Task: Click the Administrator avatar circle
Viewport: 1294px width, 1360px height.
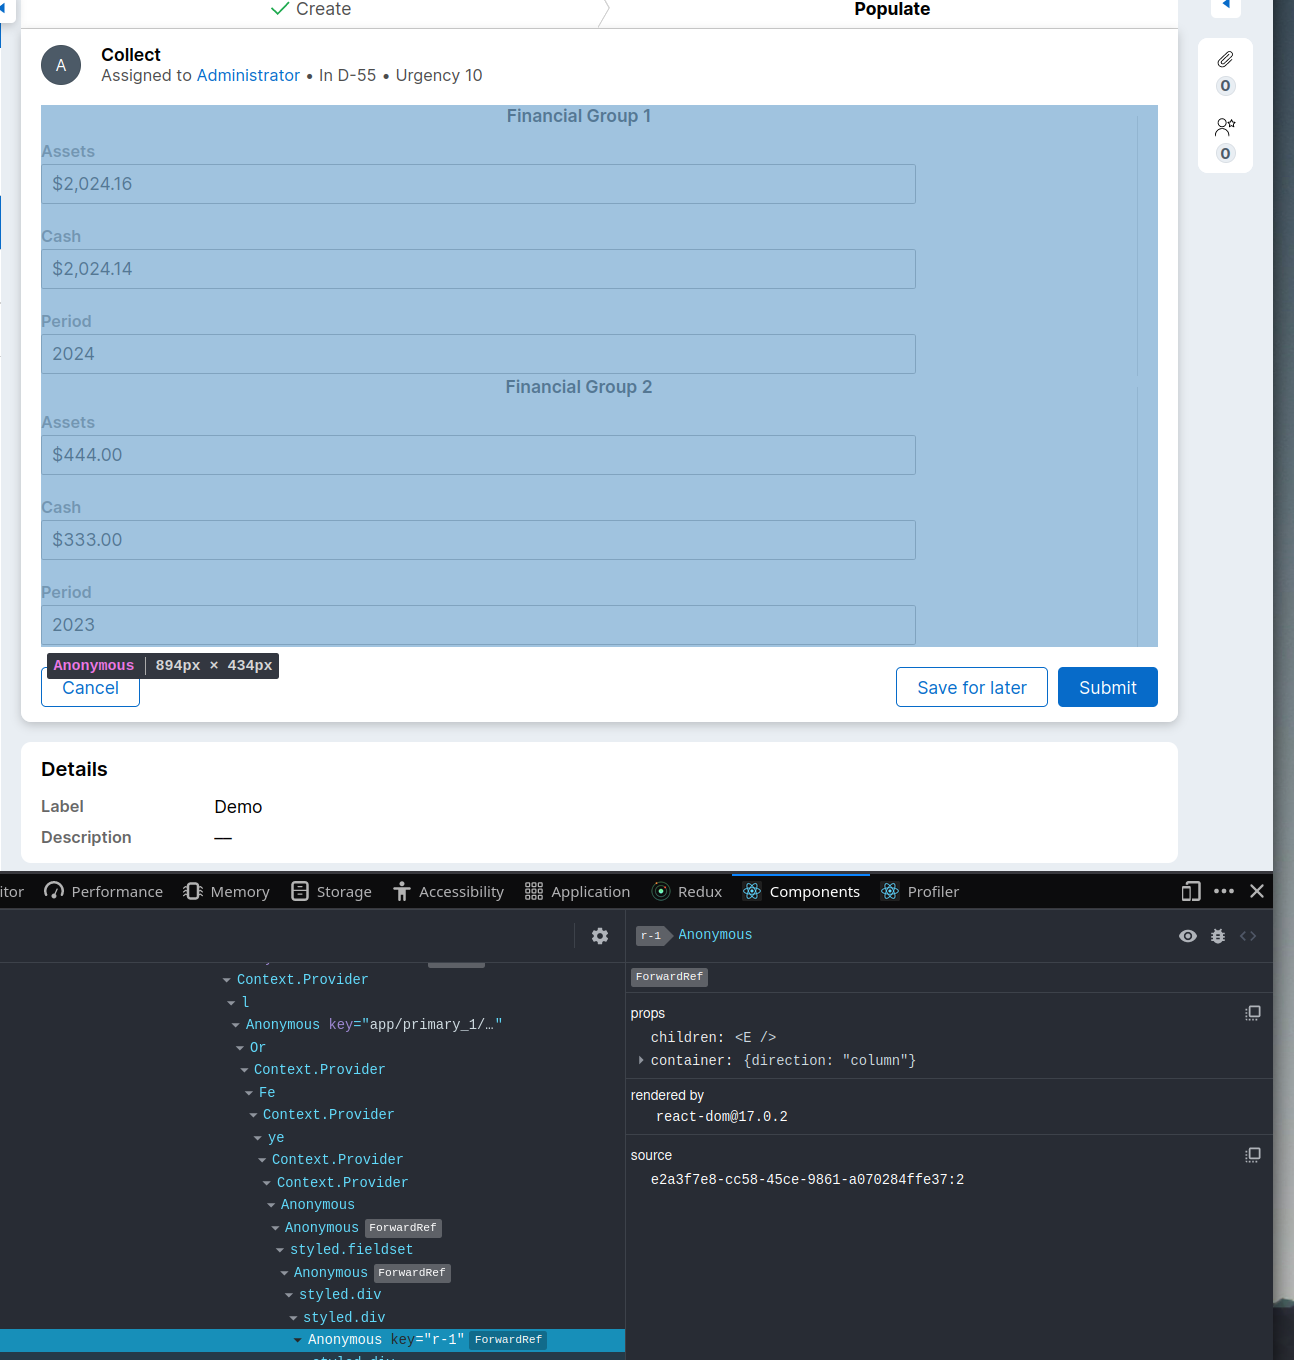Action: point(61,65)
